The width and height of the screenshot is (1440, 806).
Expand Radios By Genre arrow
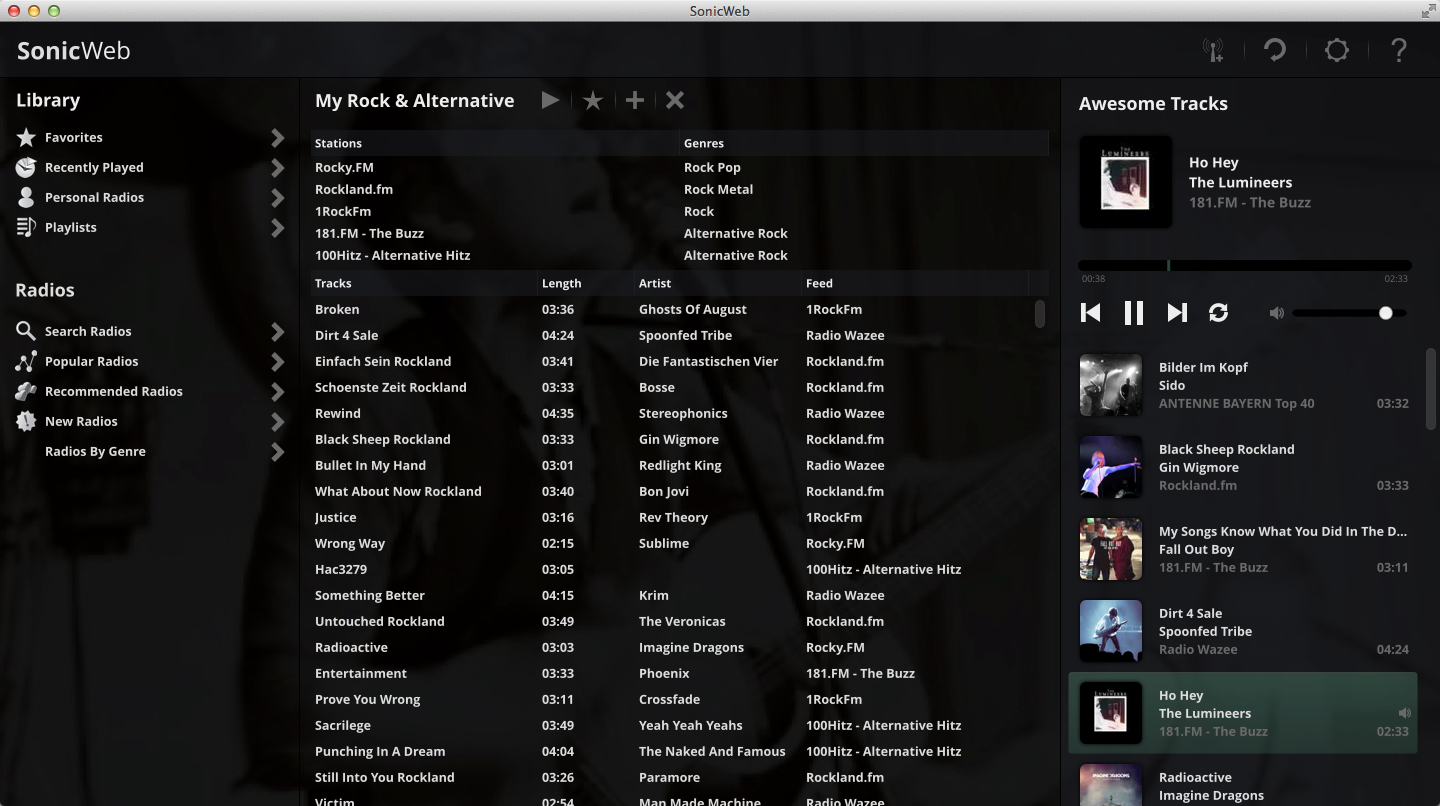tap(278, 452)
